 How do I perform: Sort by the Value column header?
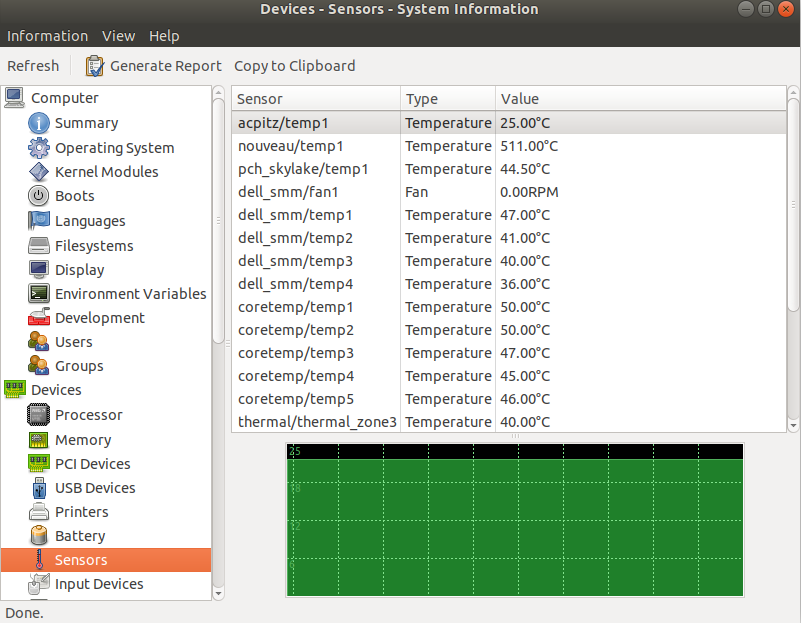pos(641,99)
